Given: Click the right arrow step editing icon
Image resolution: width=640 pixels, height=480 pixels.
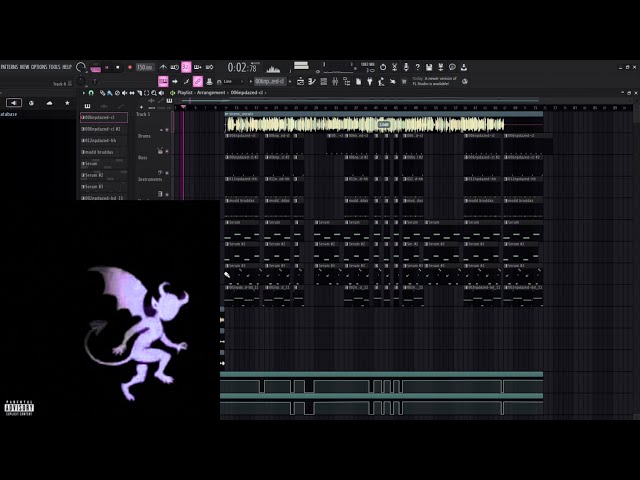Looking at the screenshot, I should [175, 82].
